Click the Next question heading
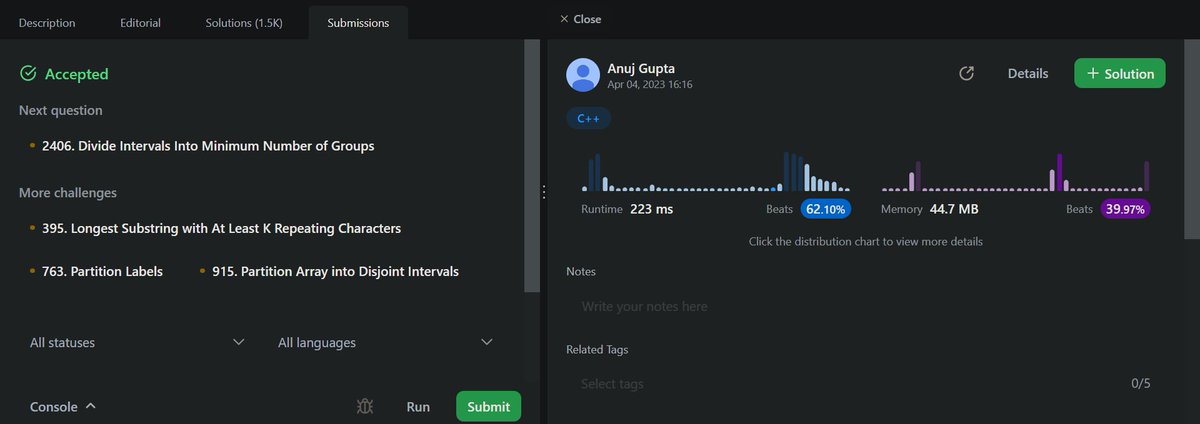Screen dimensions: 1200x424 click(61, 111)
